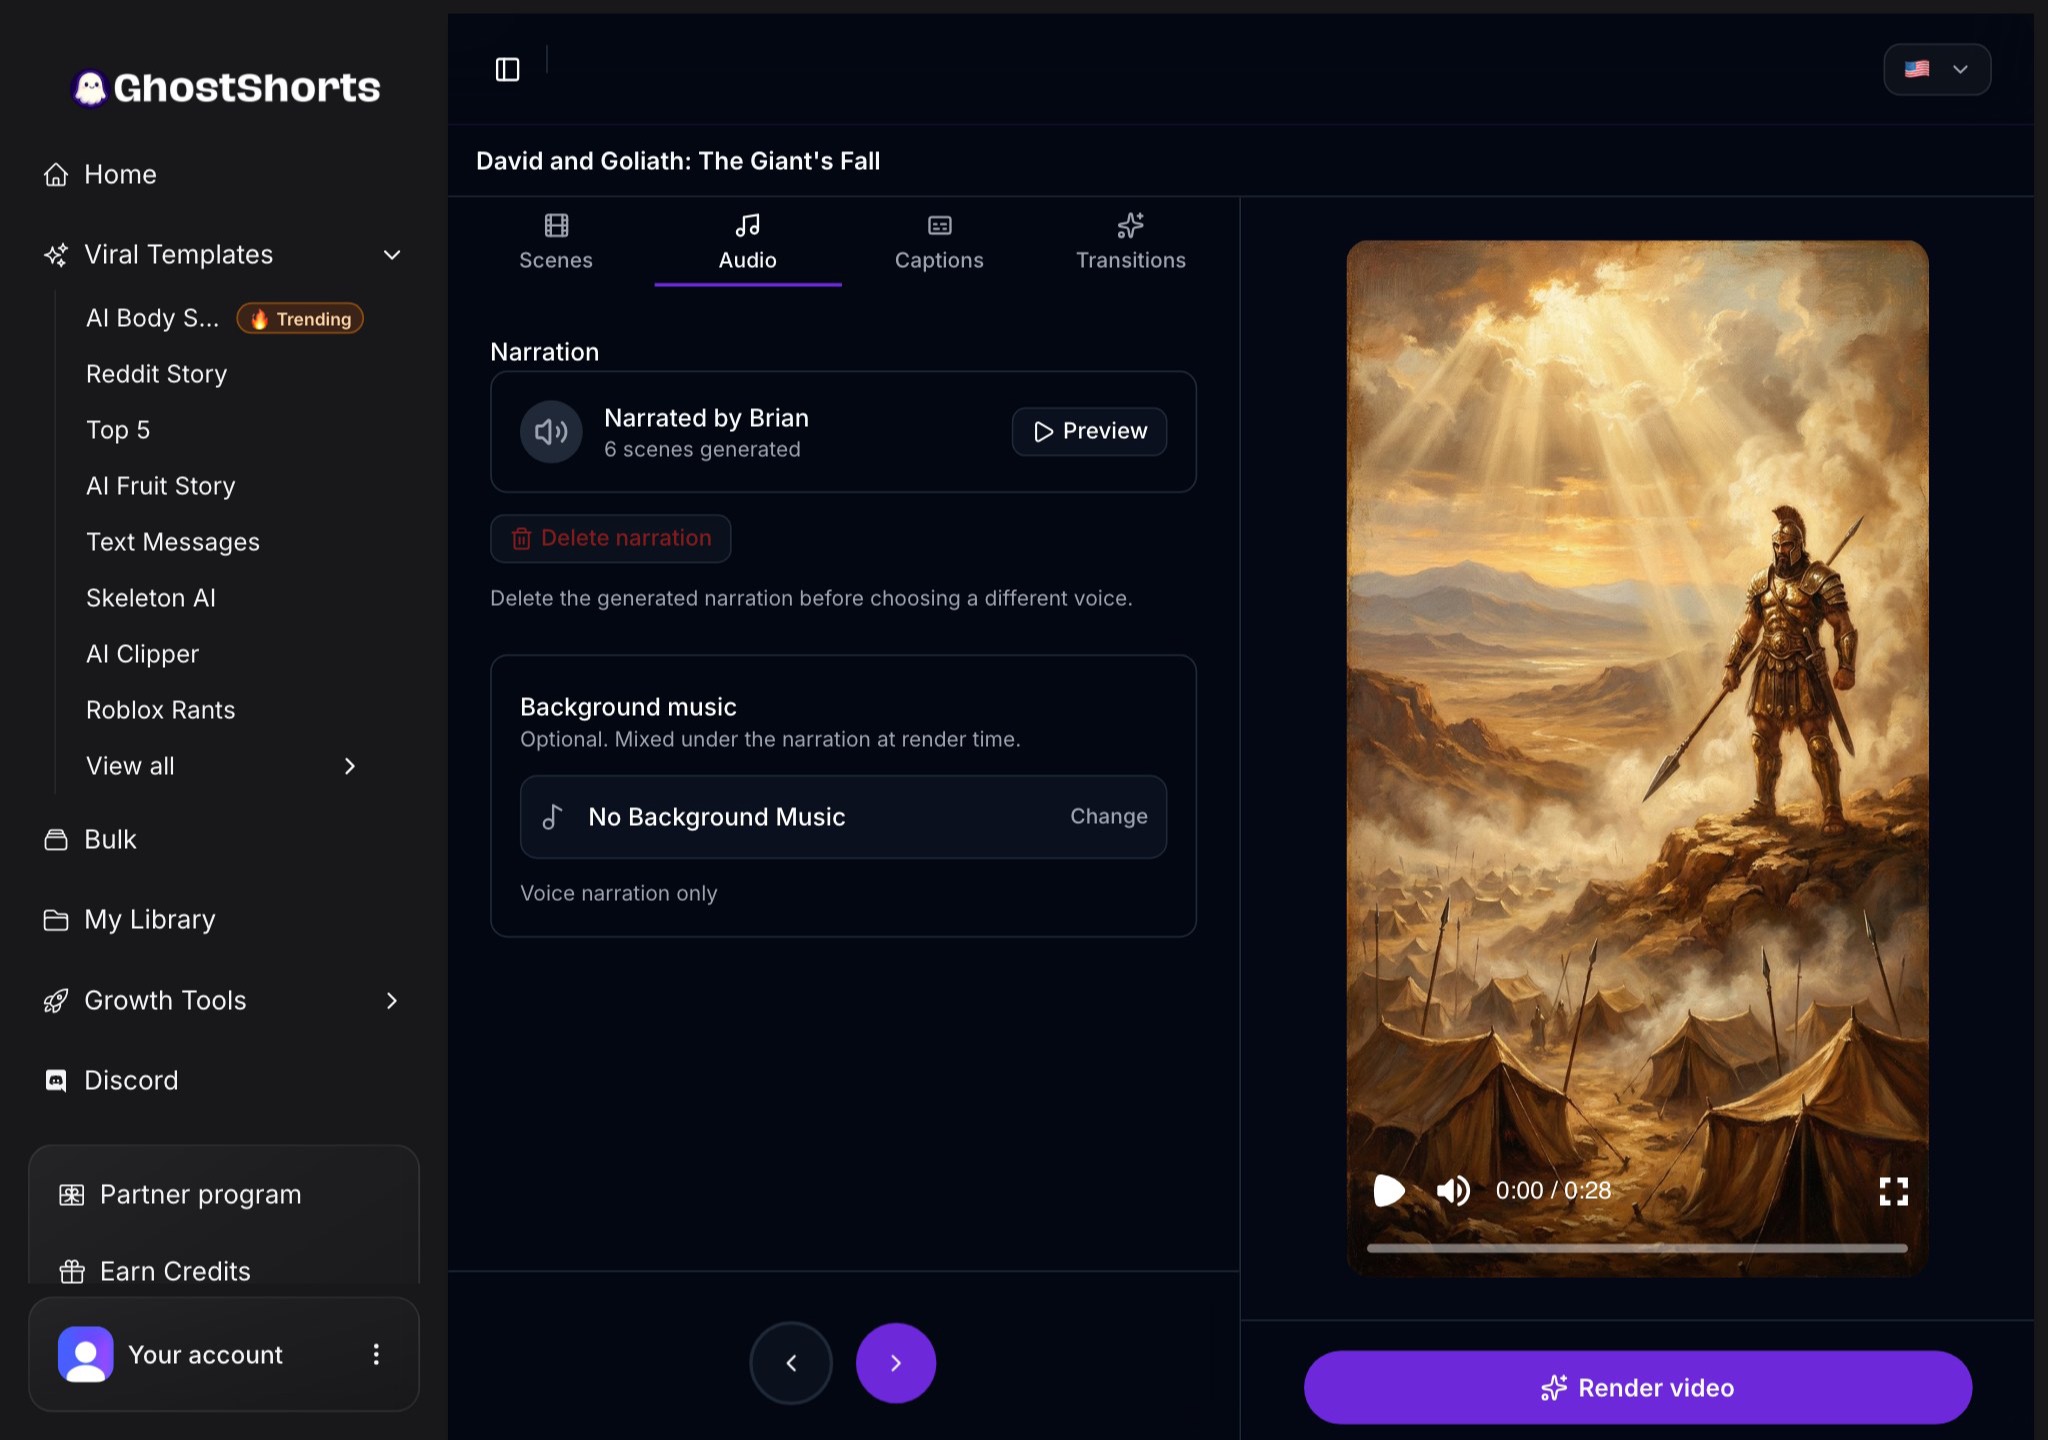Mute the video preview volume
The width and height of the screenshot is (2048, 1440).
pos(1453,1190)
